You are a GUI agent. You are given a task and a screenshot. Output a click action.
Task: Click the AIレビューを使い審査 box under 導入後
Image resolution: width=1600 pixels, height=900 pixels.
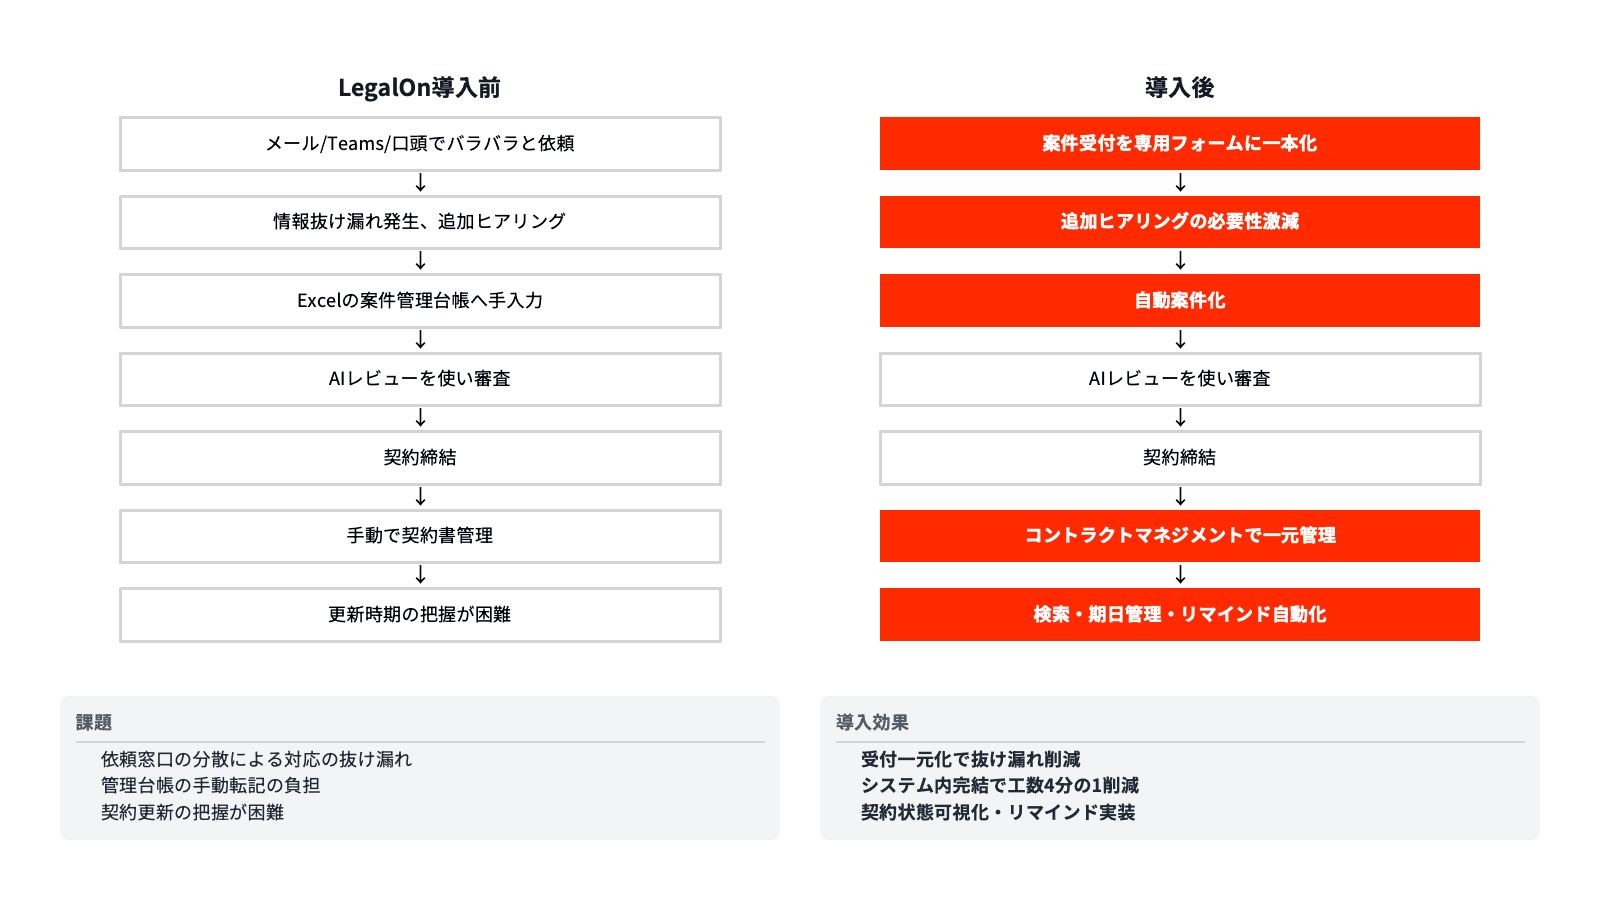coord(1180,379)
